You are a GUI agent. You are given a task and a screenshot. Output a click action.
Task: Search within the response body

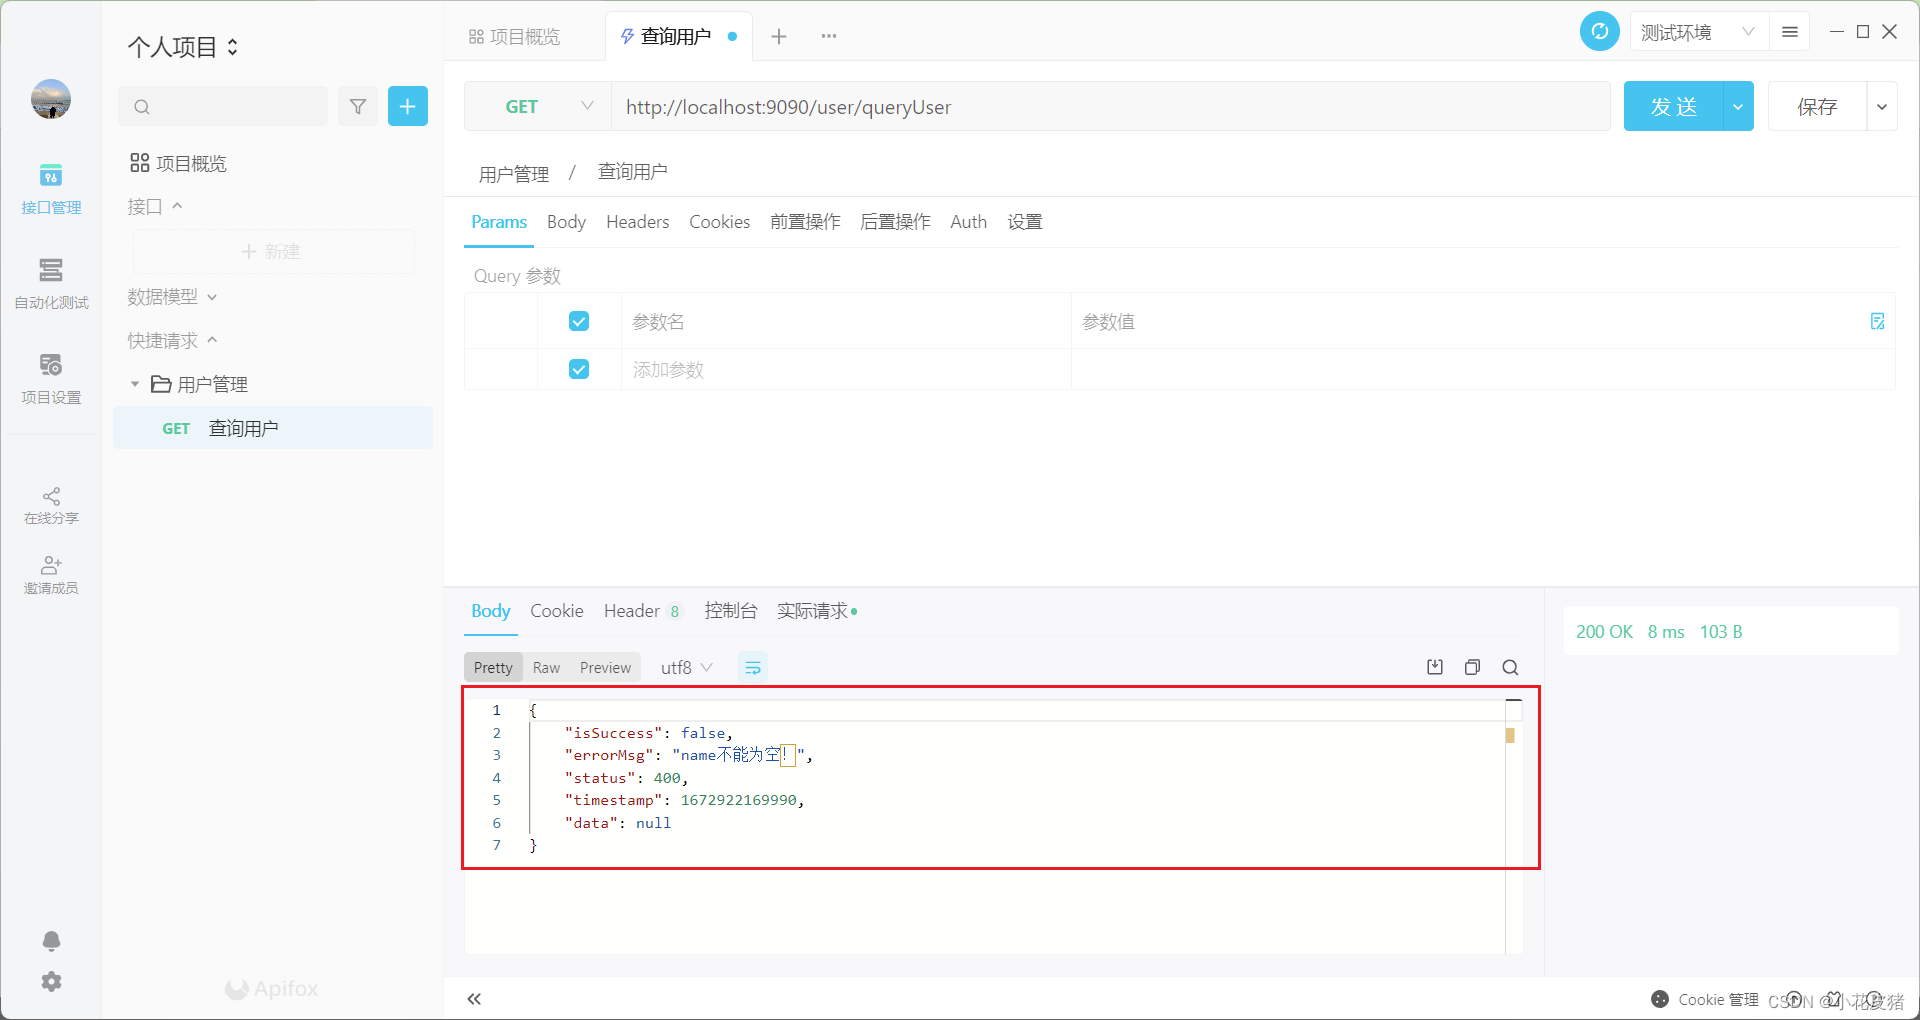pos(1510,667)
